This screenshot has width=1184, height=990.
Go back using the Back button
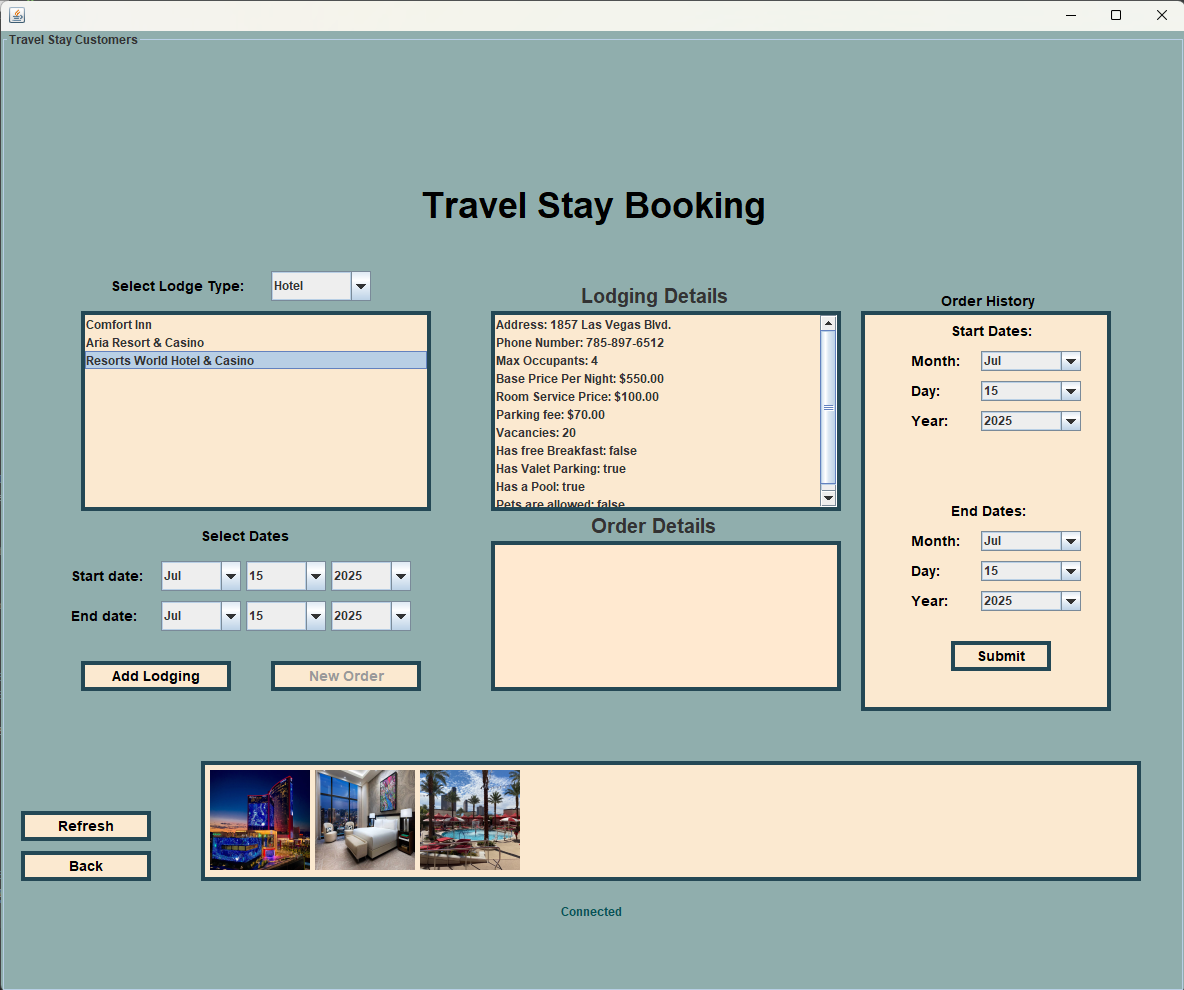coord(86,866)
